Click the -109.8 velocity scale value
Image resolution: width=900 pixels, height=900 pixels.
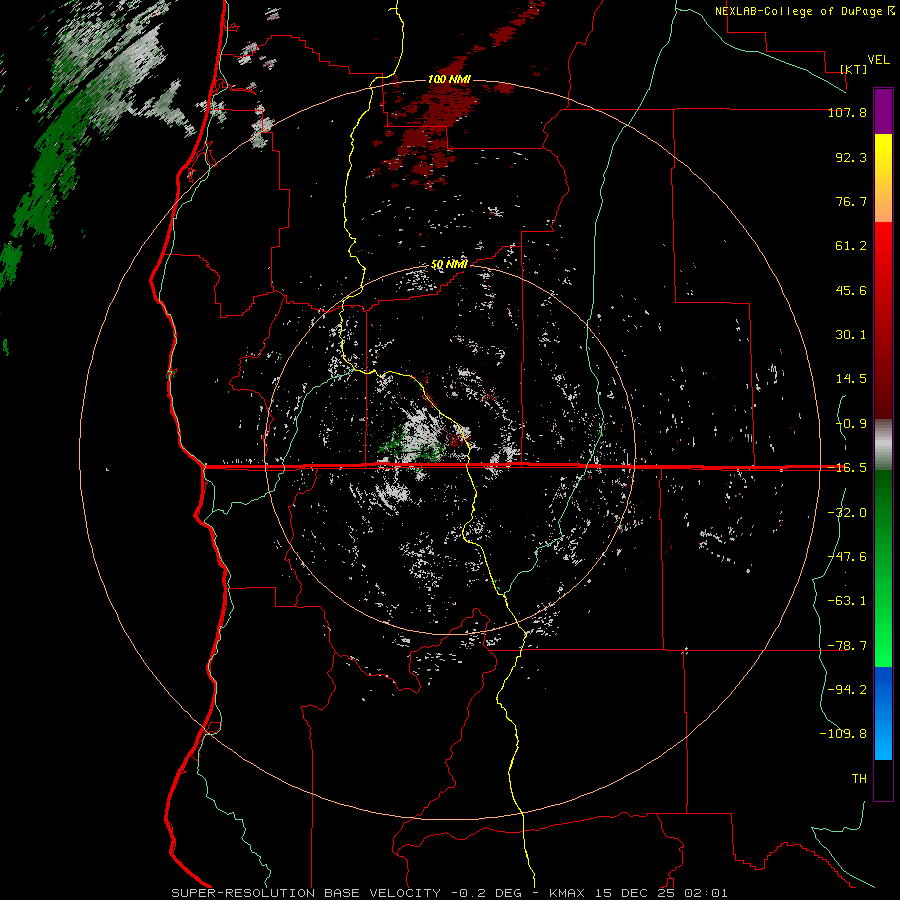(843, 734)
